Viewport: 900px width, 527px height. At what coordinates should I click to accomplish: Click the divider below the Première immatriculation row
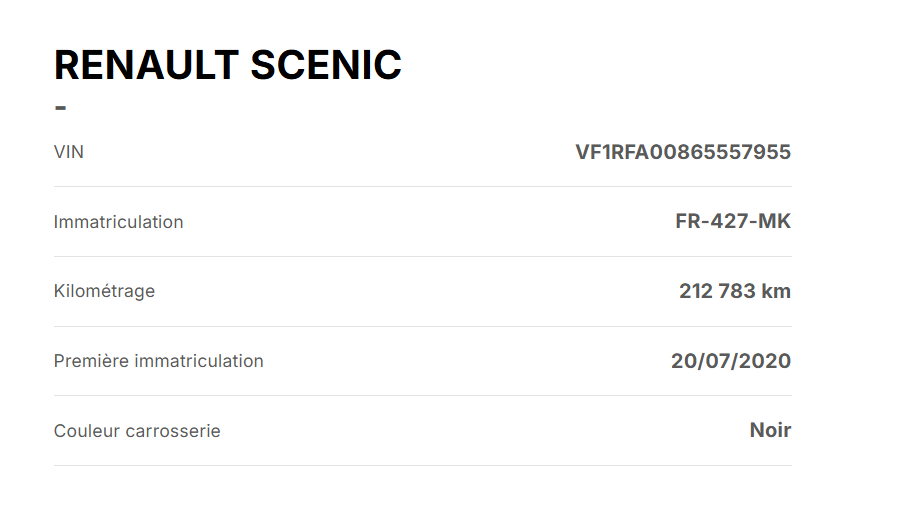click(x=422, y=395)
